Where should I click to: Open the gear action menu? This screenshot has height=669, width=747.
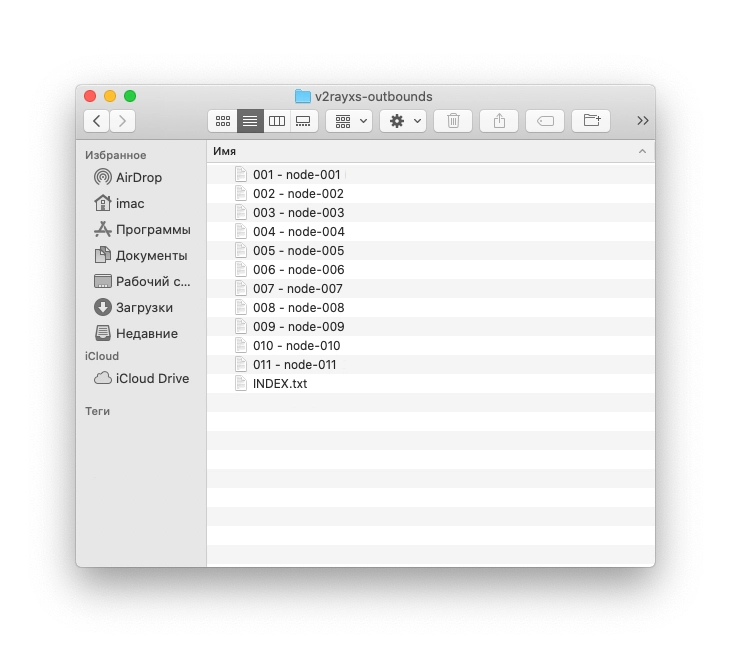click(403, 121)
